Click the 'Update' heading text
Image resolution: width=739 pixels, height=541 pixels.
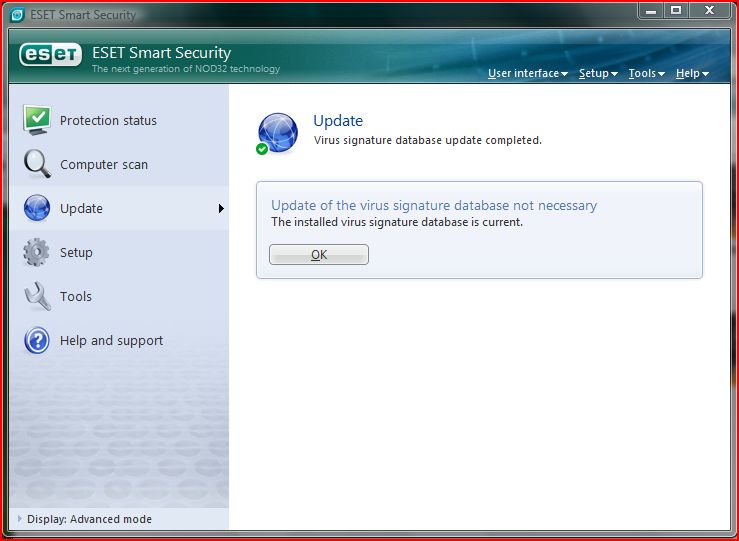point(338,121)
